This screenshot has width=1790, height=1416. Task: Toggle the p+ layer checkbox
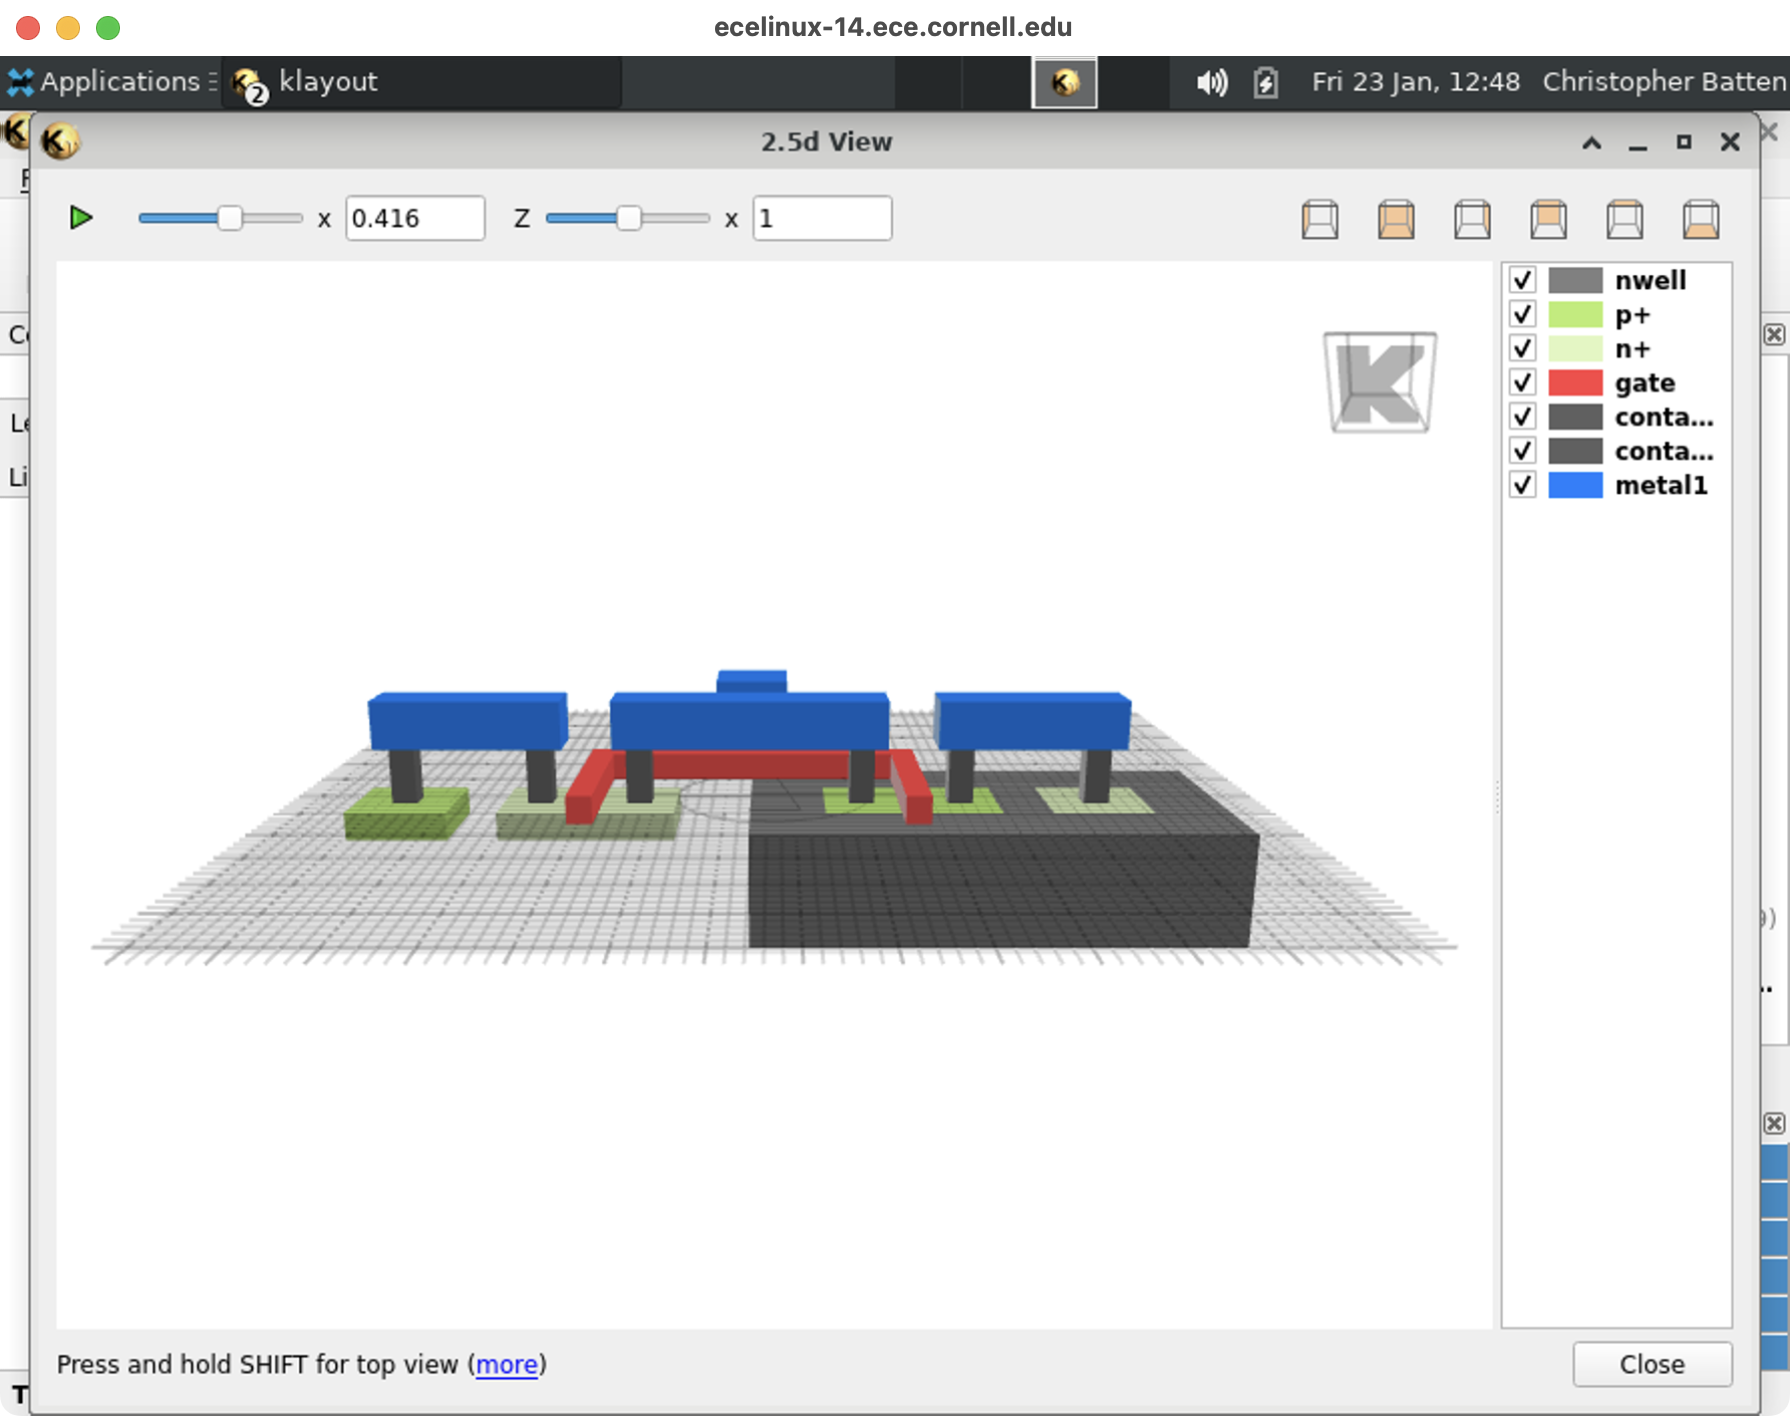(x=1522, y=315)
